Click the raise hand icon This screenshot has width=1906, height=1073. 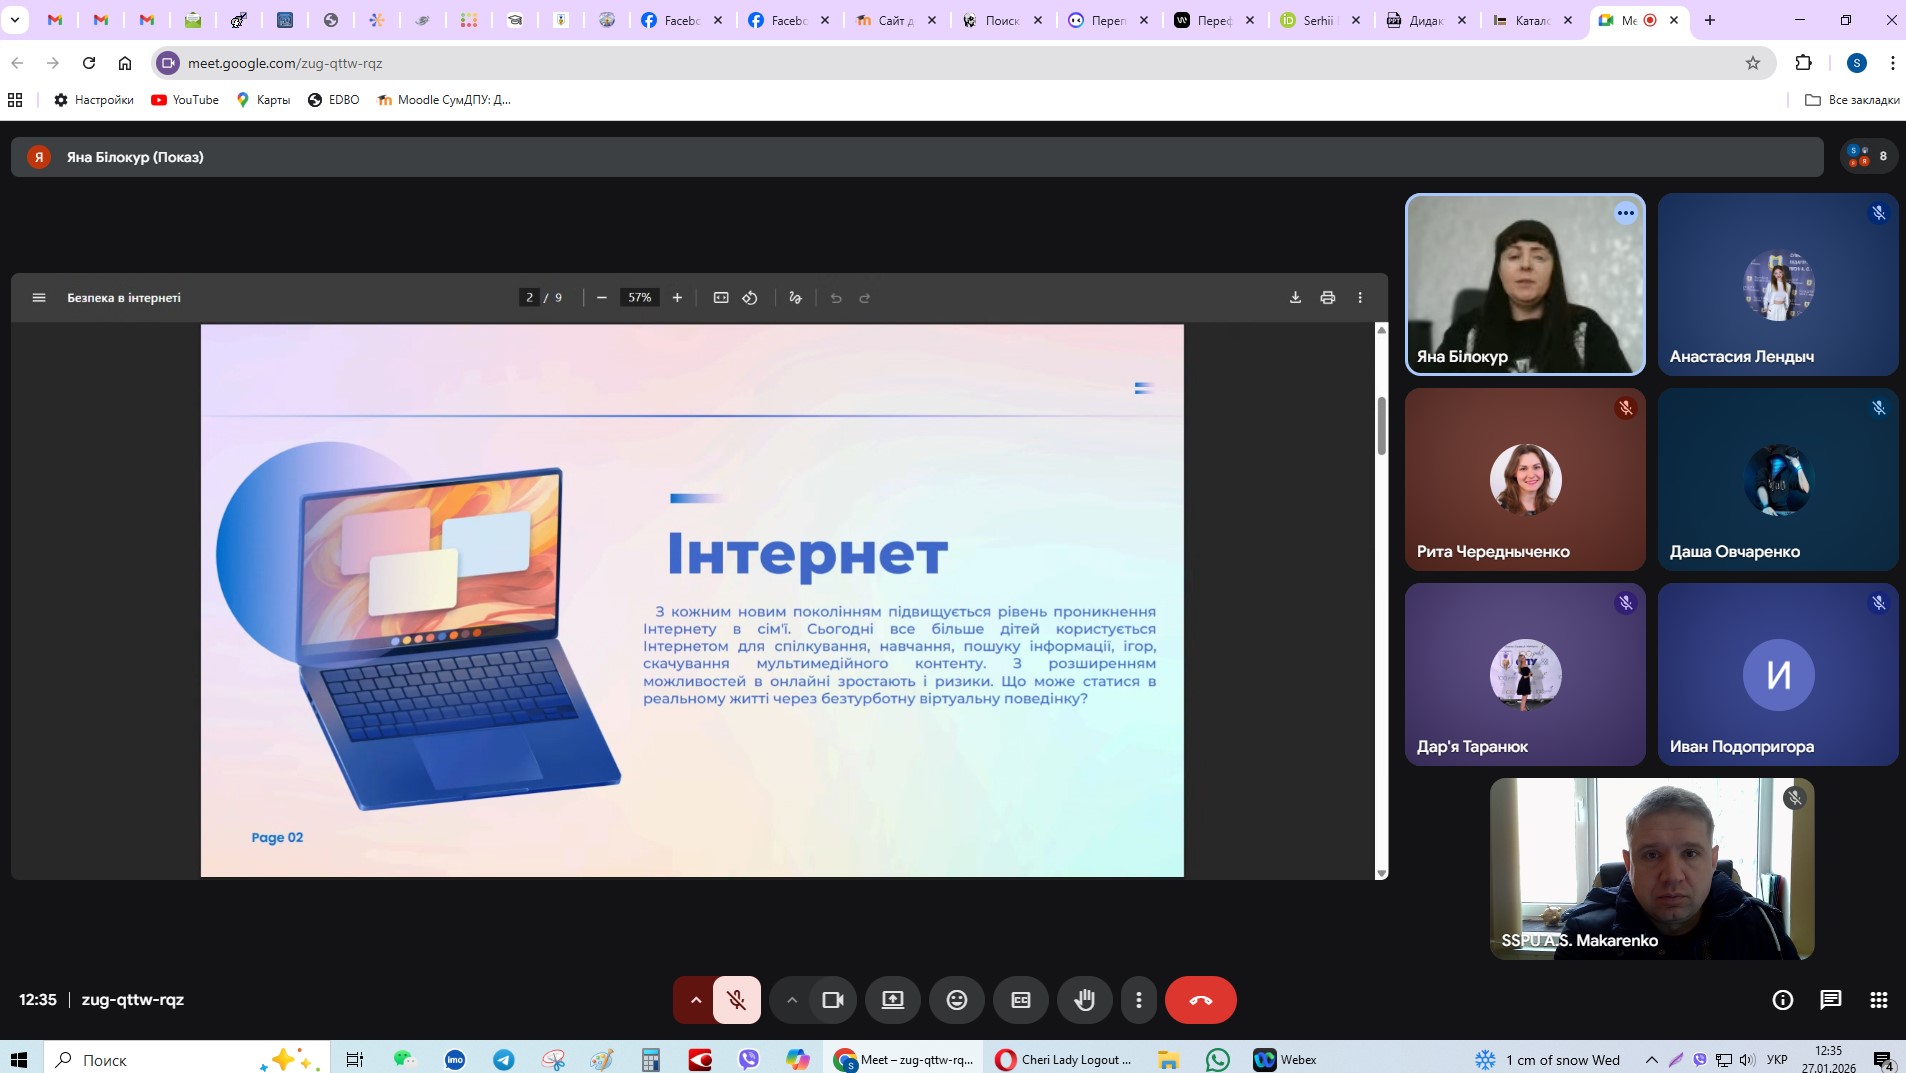1084,1000
